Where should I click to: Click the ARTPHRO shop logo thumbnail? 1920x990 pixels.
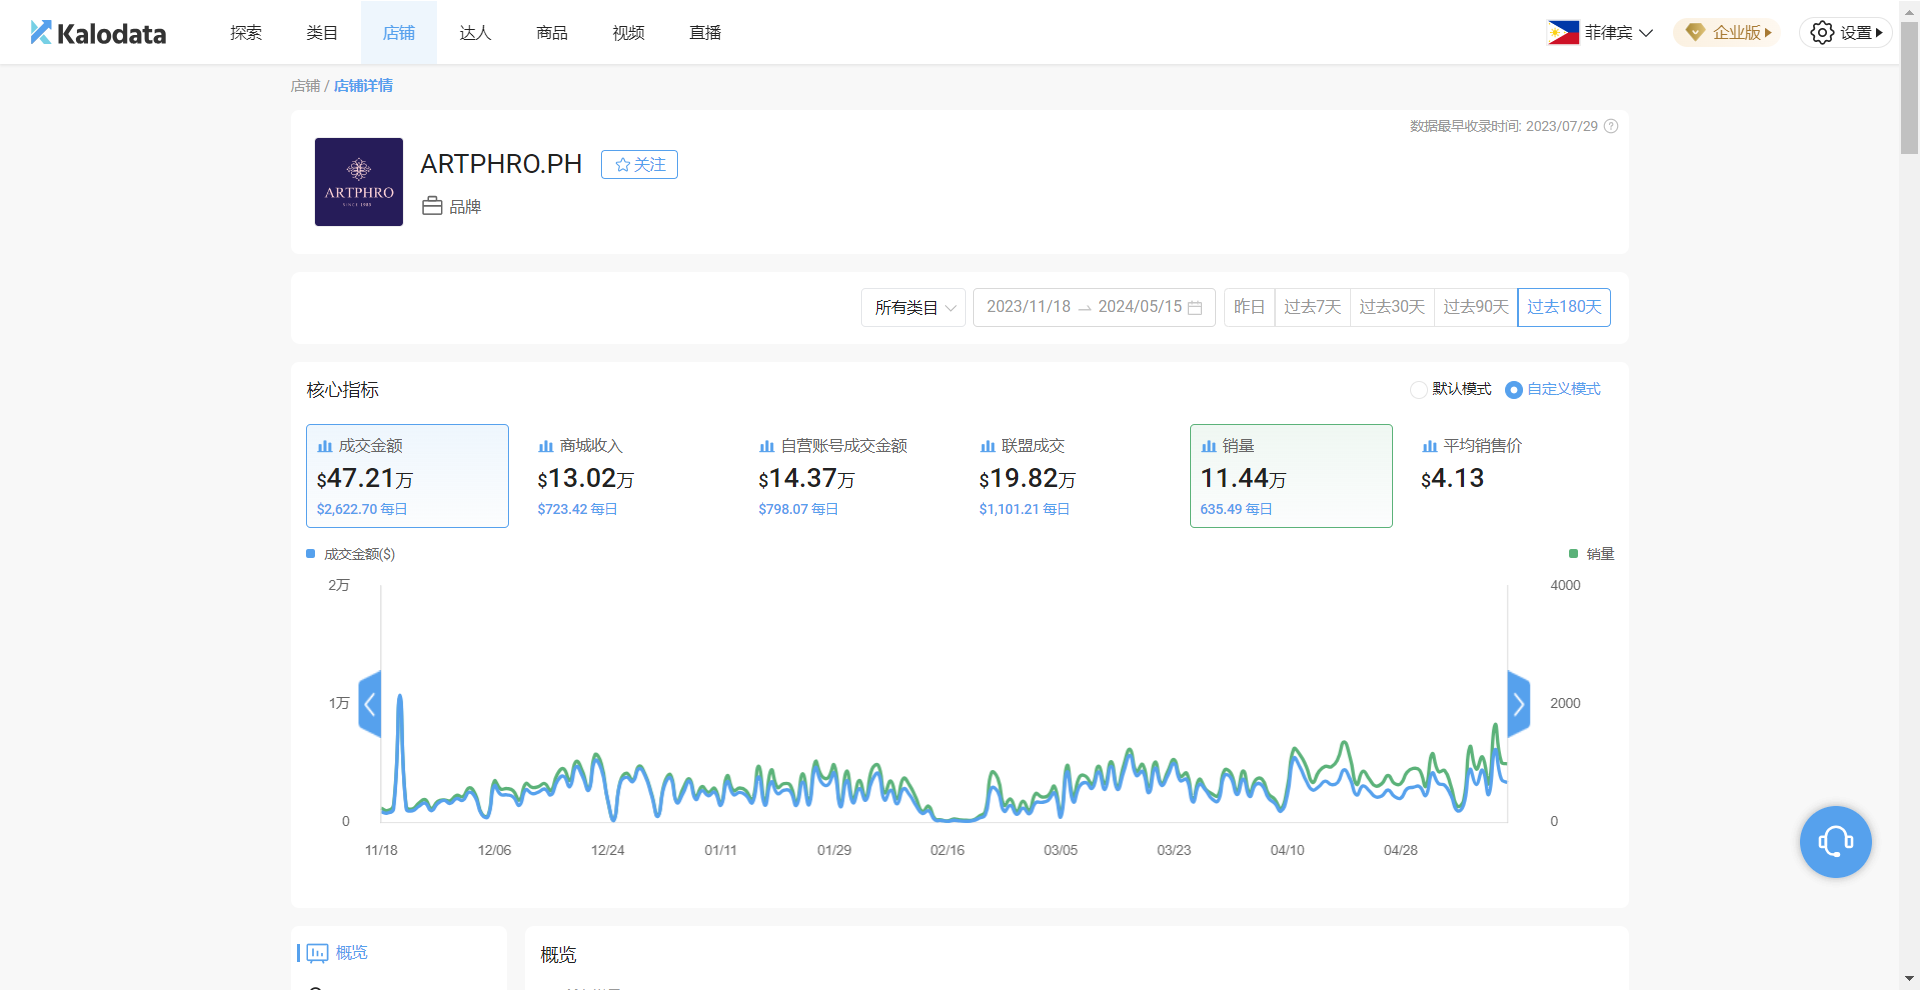[x=359, y=182]
